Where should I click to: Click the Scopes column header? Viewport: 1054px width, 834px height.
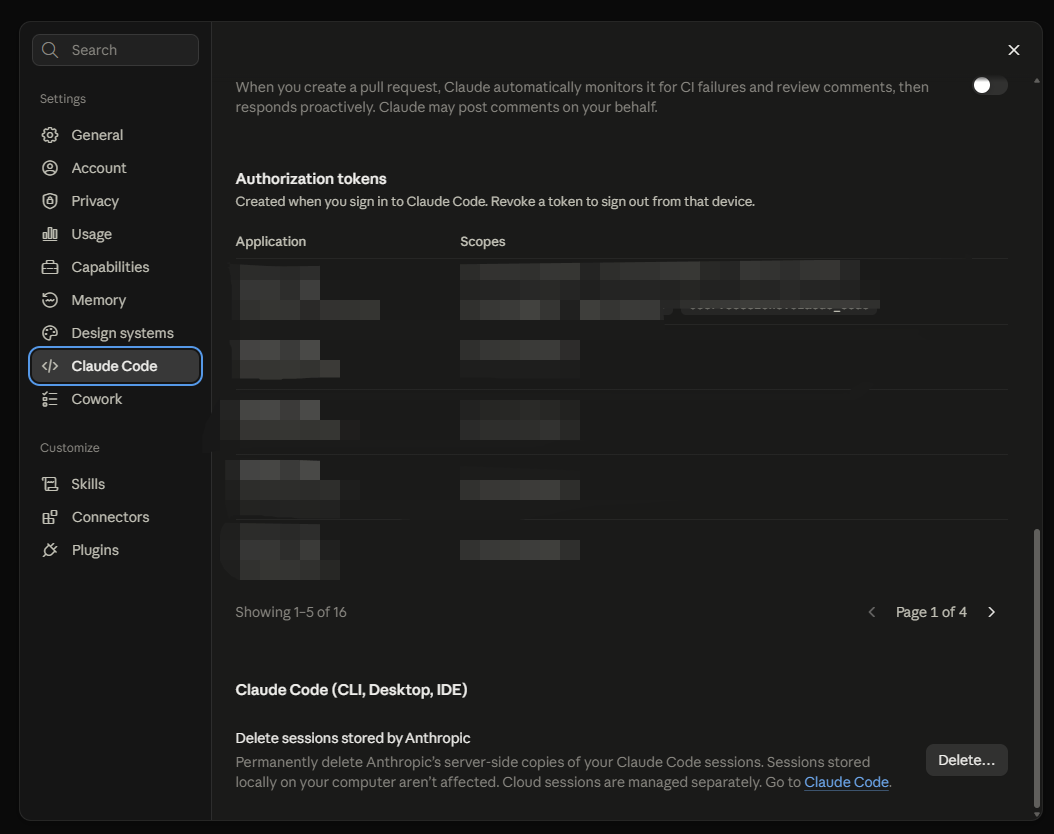(483, 241)
